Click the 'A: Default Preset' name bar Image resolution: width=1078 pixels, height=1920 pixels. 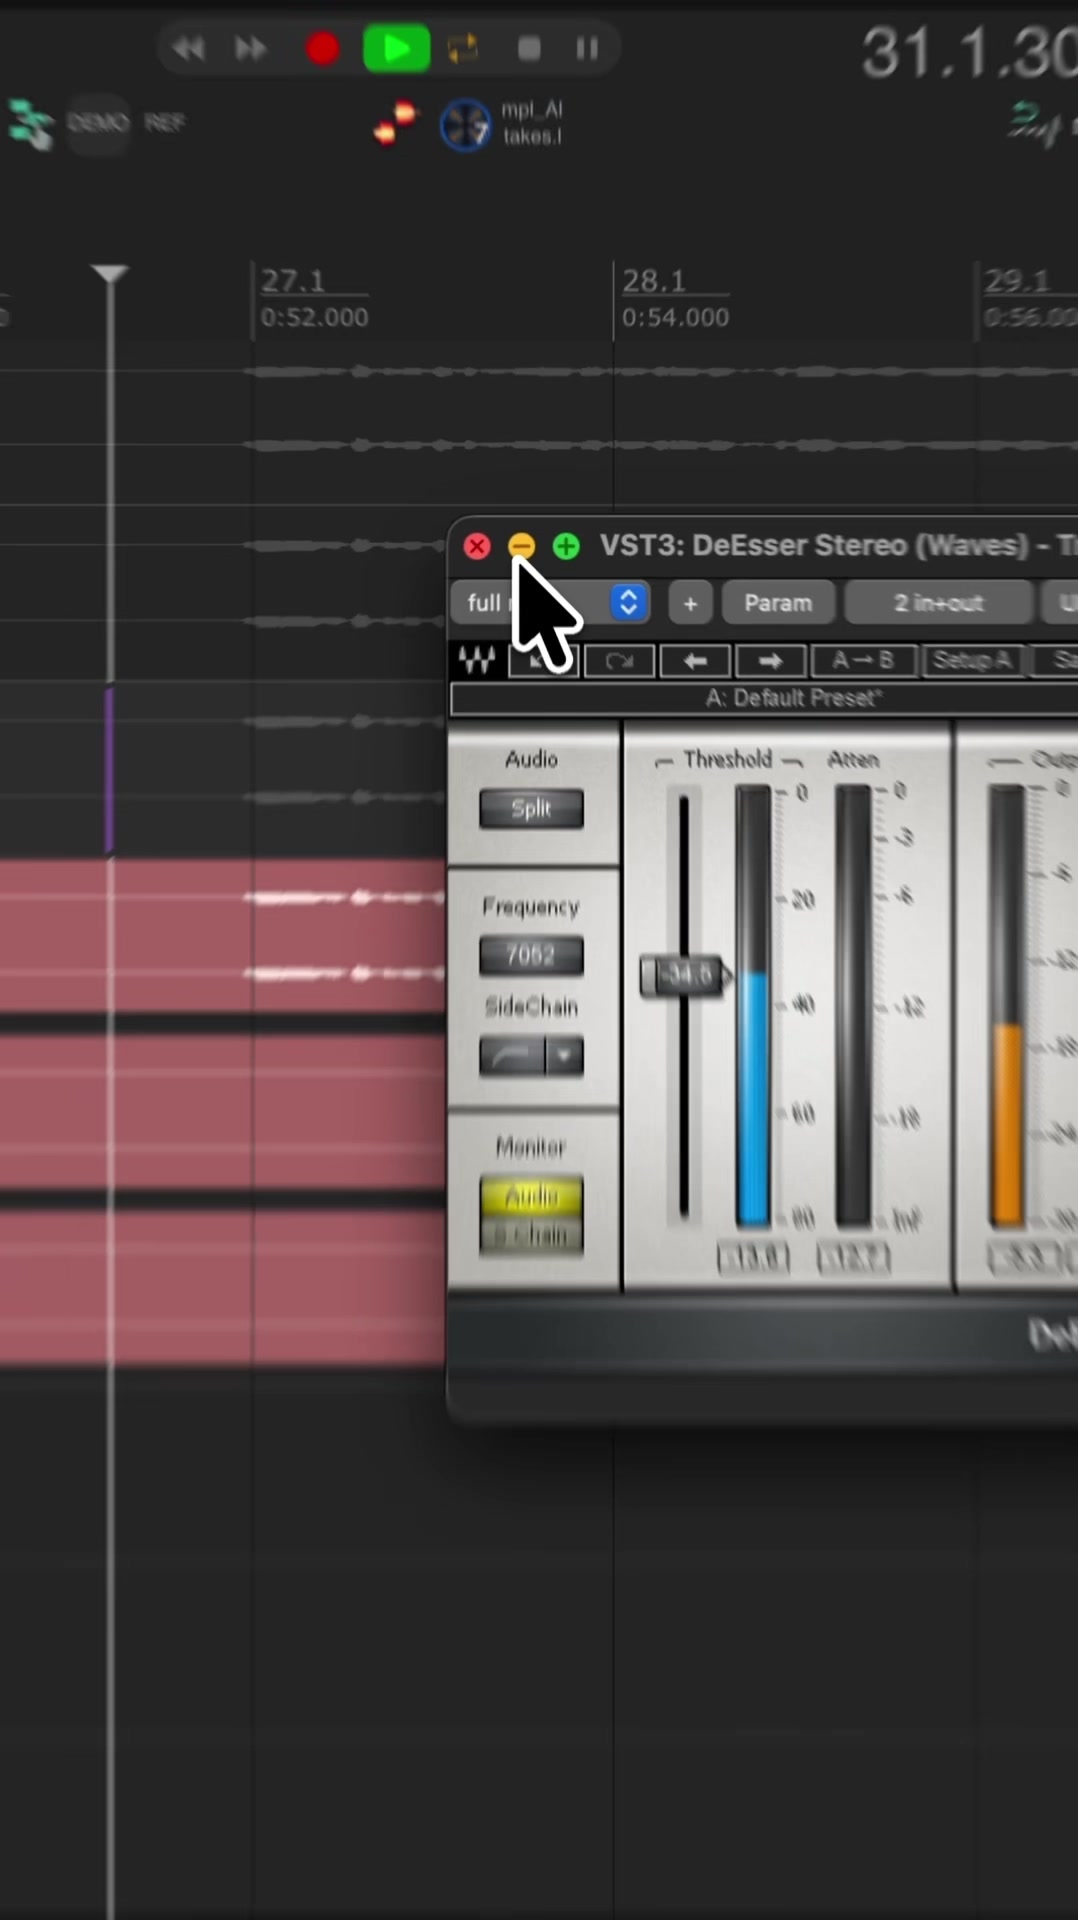(793, 698)
